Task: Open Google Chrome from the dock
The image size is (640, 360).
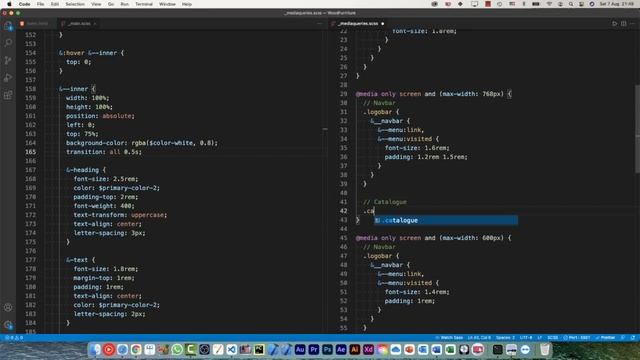Action: 136,349
